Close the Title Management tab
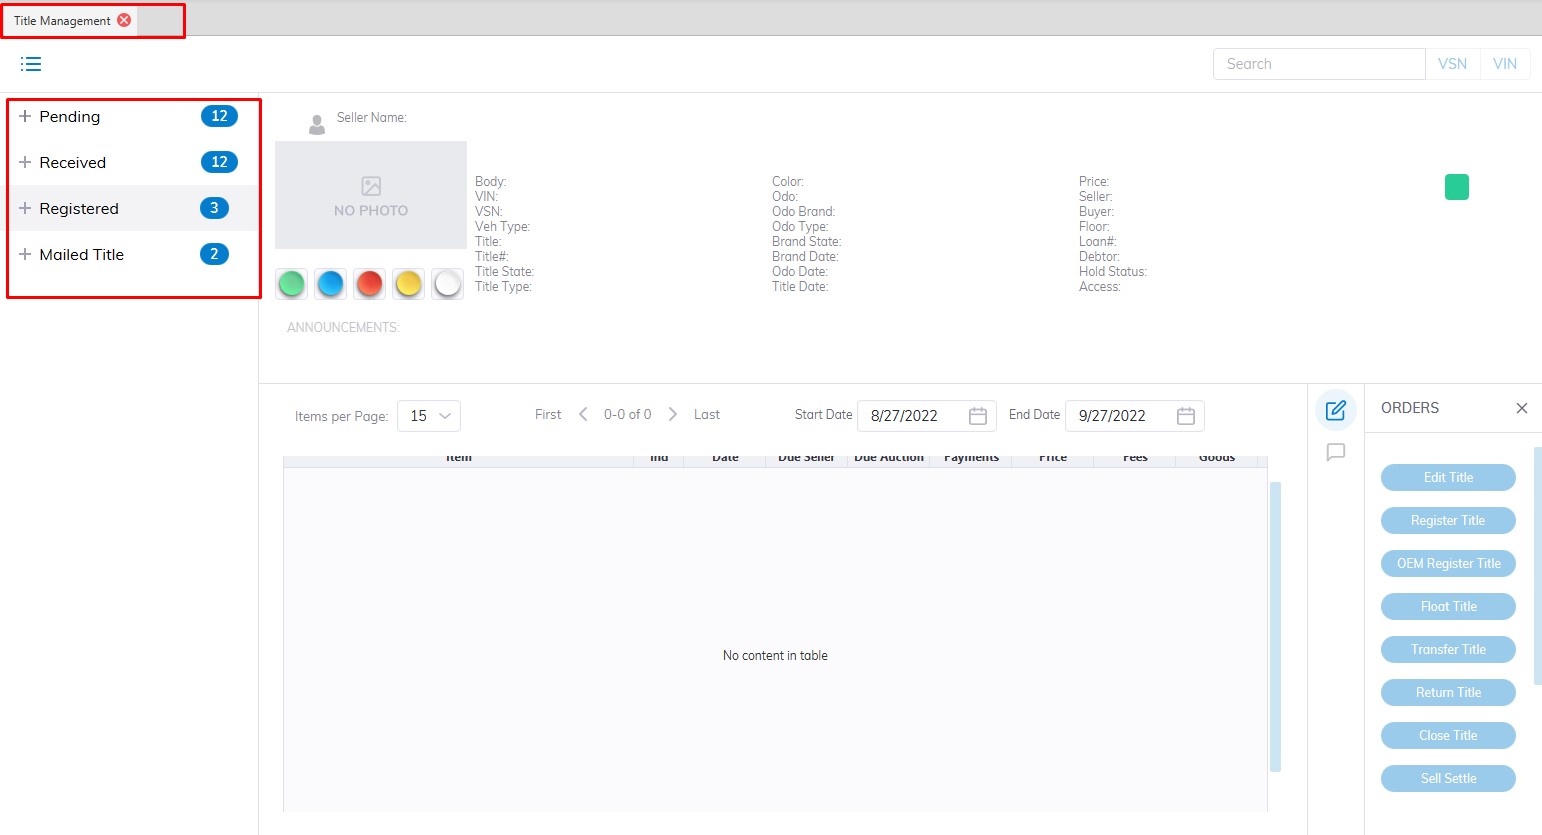This screenshot has height=835, width=1542. (x=124, y=20)
